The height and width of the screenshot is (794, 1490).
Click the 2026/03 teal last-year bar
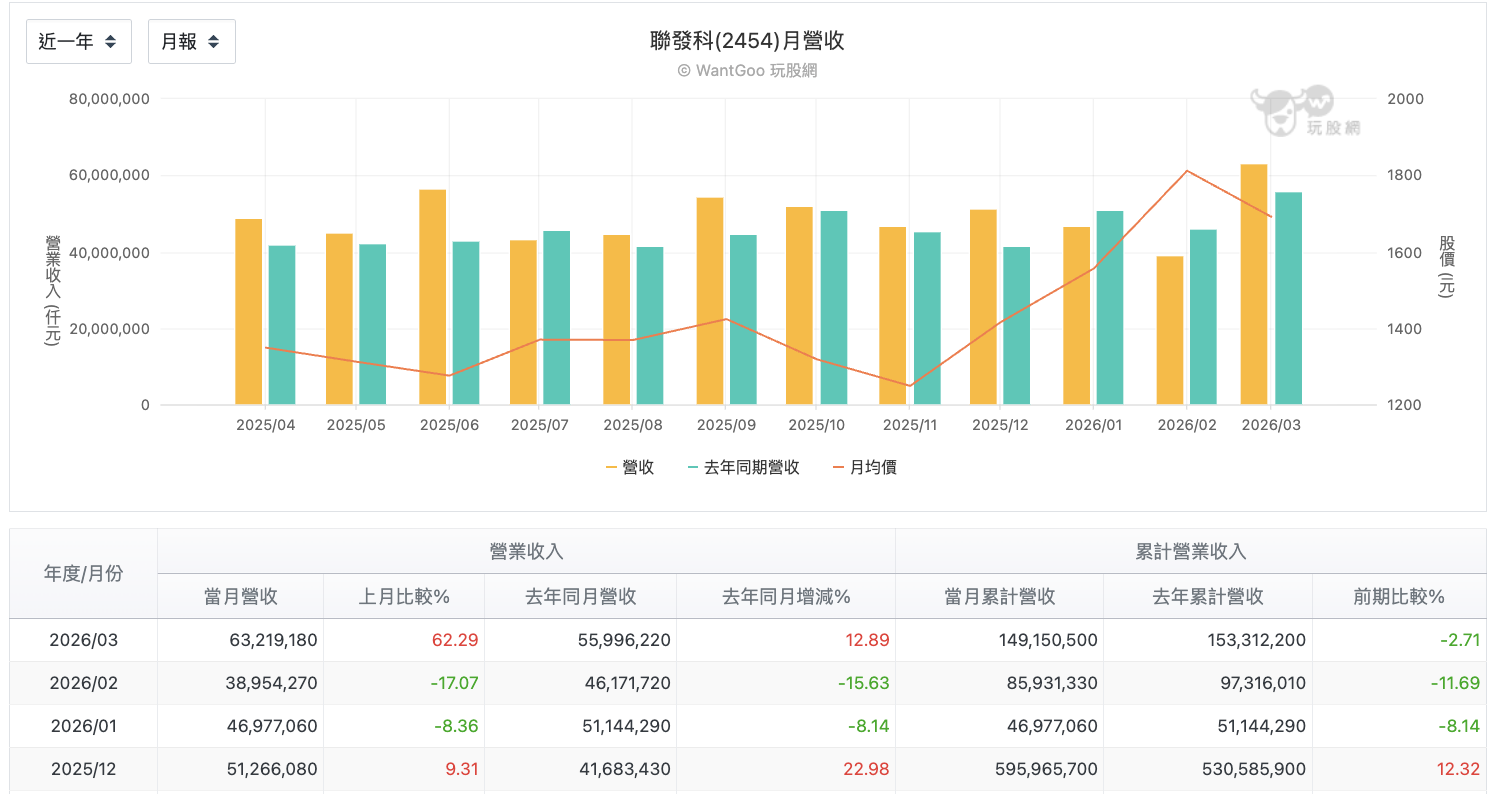pyautogui.click(x=1288, y=299)
